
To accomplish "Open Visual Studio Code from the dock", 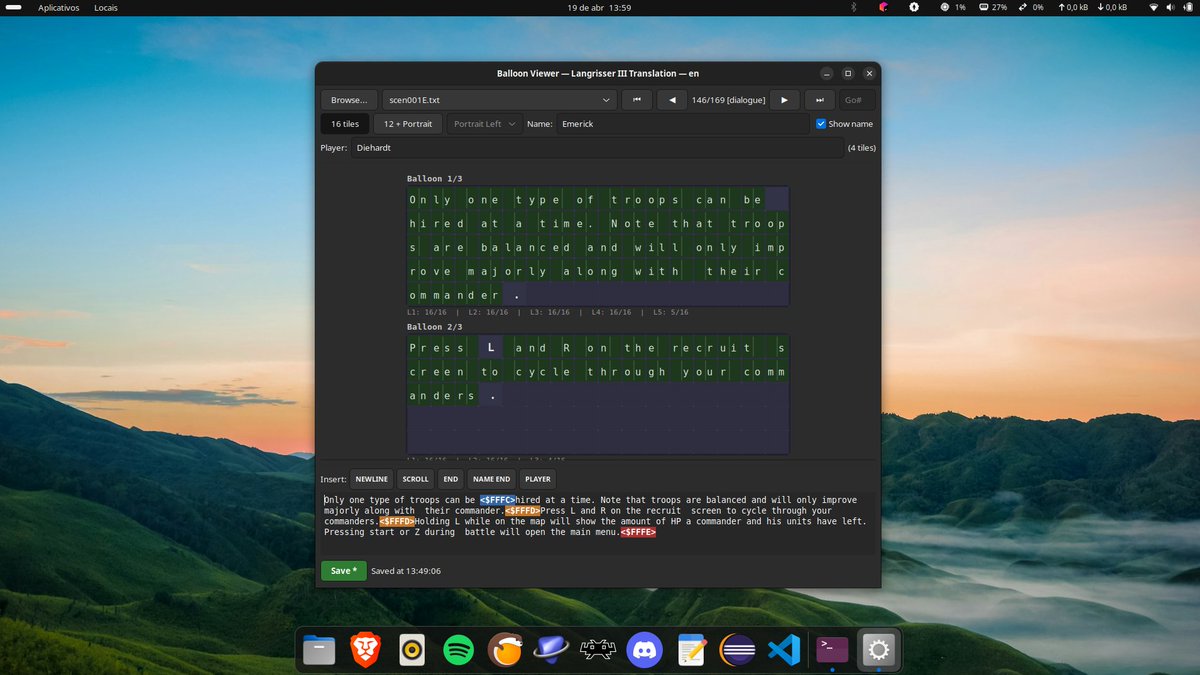I will click(785, 651).
